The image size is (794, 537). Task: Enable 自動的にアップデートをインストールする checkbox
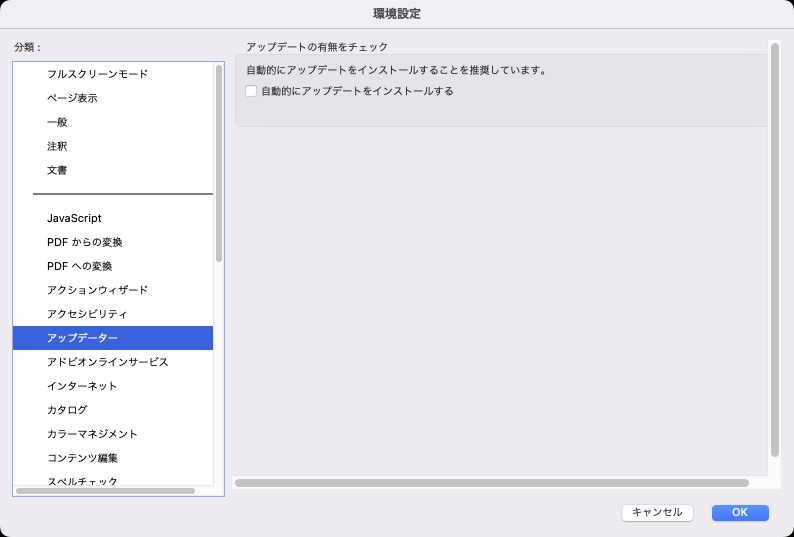(x=251, y=91)
